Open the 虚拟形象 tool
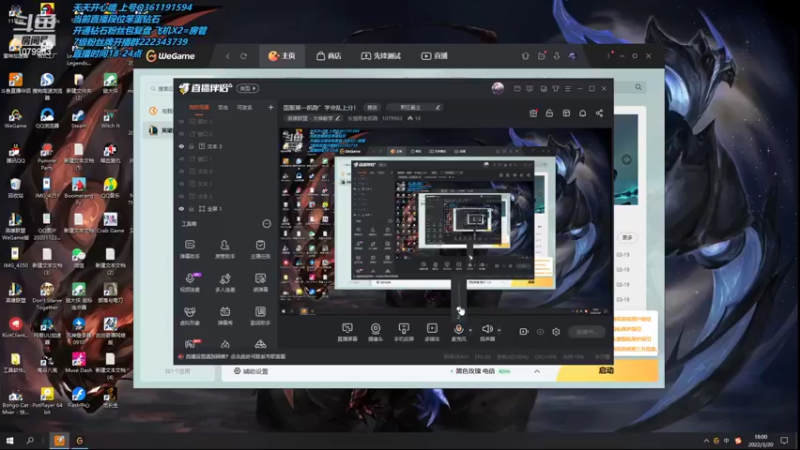The image size is (800, 450). click(x=190, y=315)
